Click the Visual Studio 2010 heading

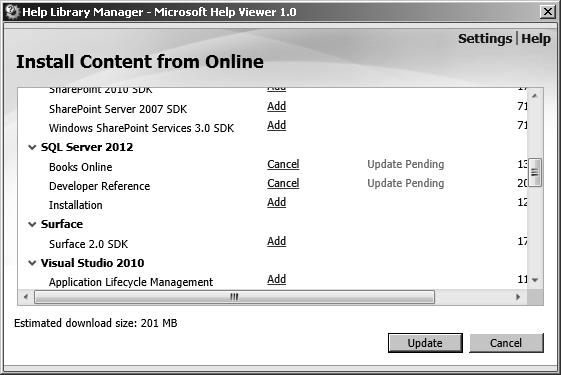[x=92, y=263]
